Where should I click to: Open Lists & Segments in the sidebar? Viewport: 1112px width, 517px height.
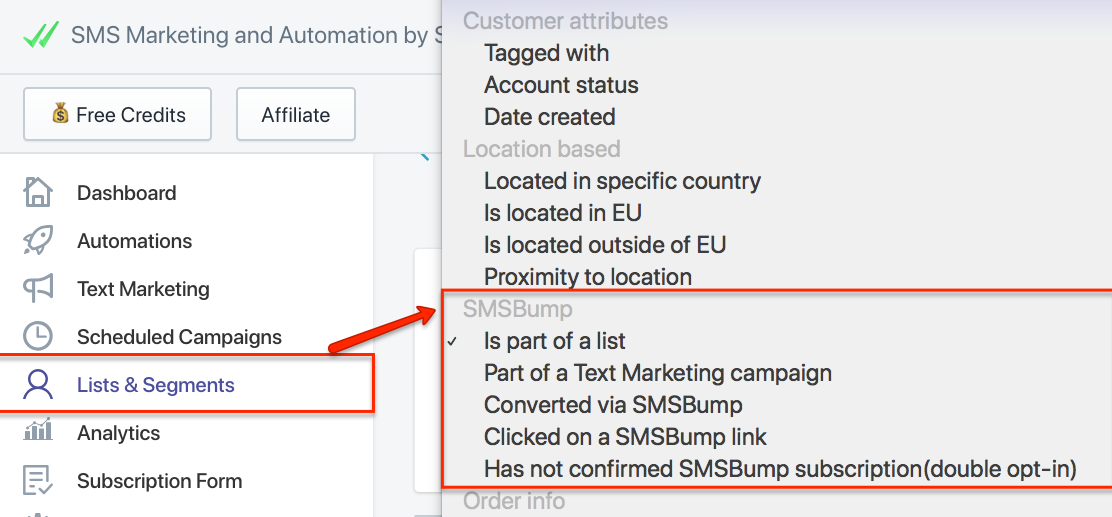pos(155,385)
